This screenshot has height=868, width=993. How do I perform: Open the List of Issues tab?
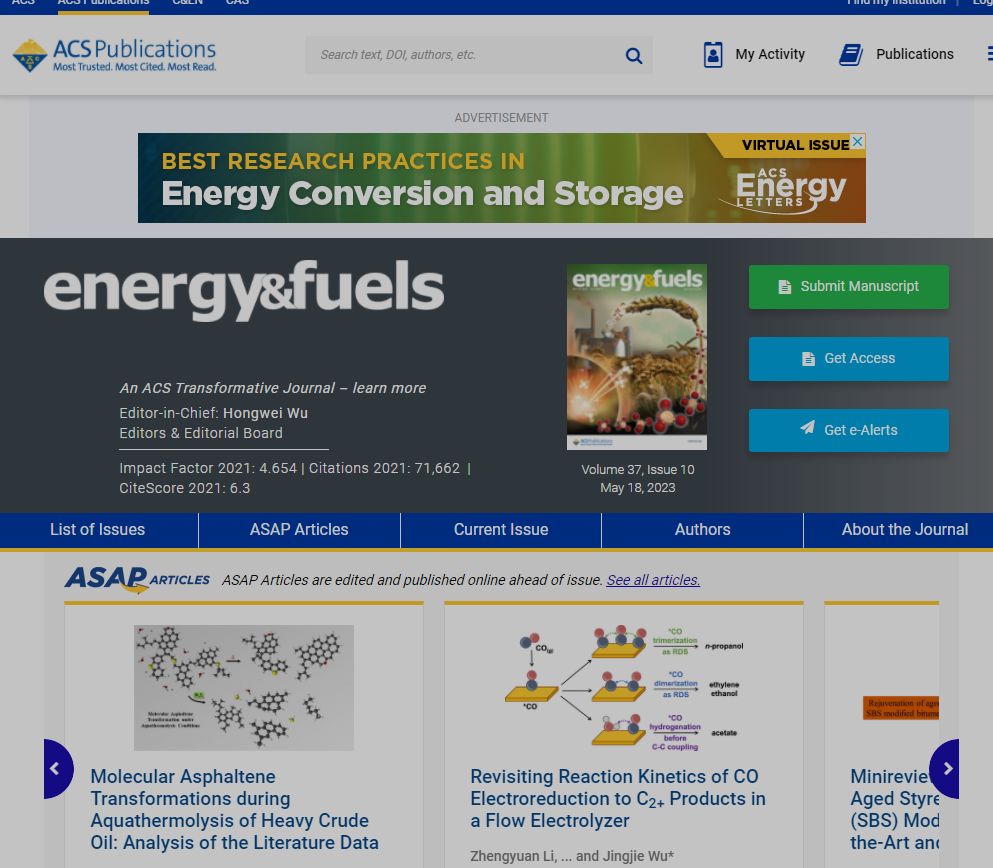coord(97,530)
